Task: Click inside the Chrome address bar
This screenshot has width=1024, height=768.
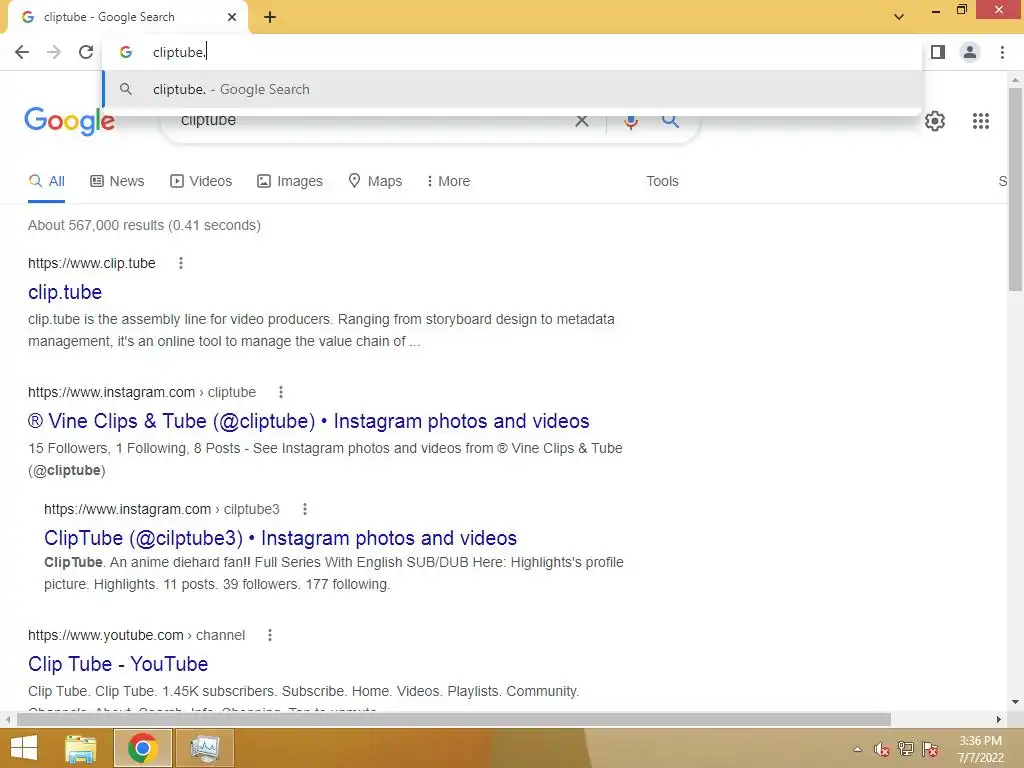Action: coord(512,52)
